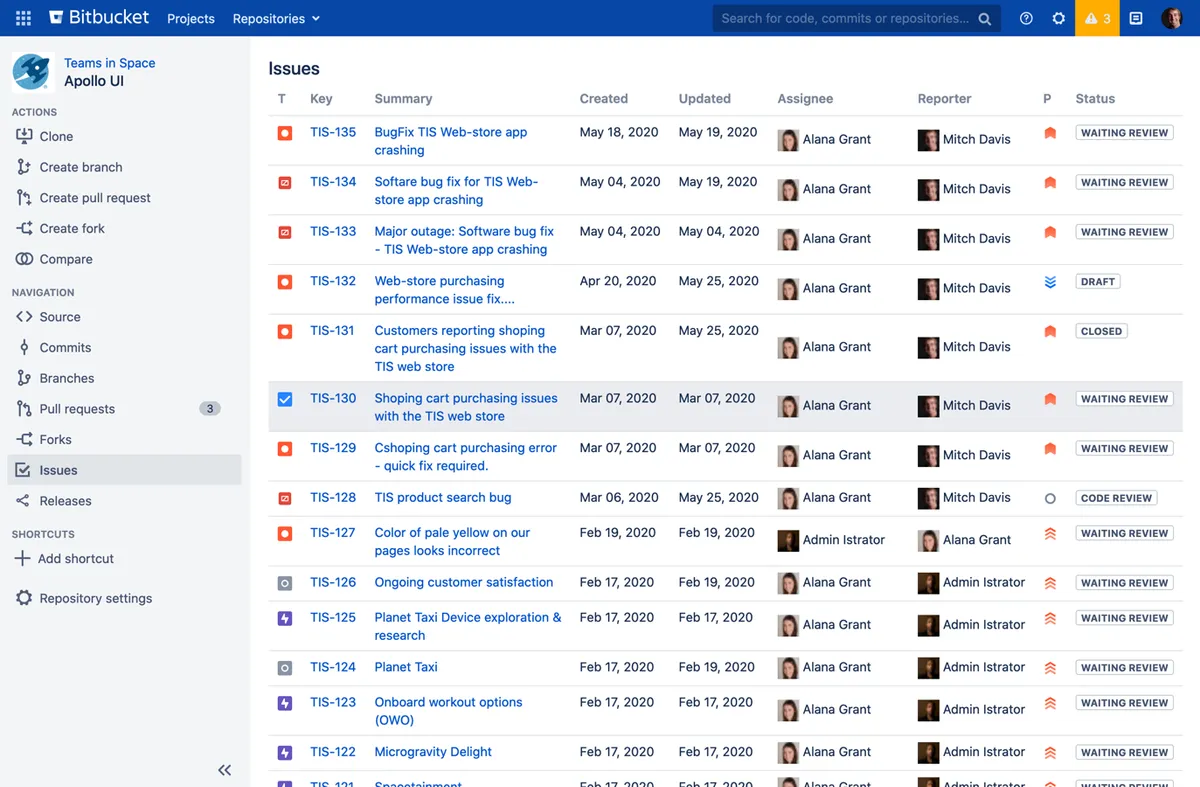Click the Branches icon
This screenshot has height=787, width=1200.
24,378
